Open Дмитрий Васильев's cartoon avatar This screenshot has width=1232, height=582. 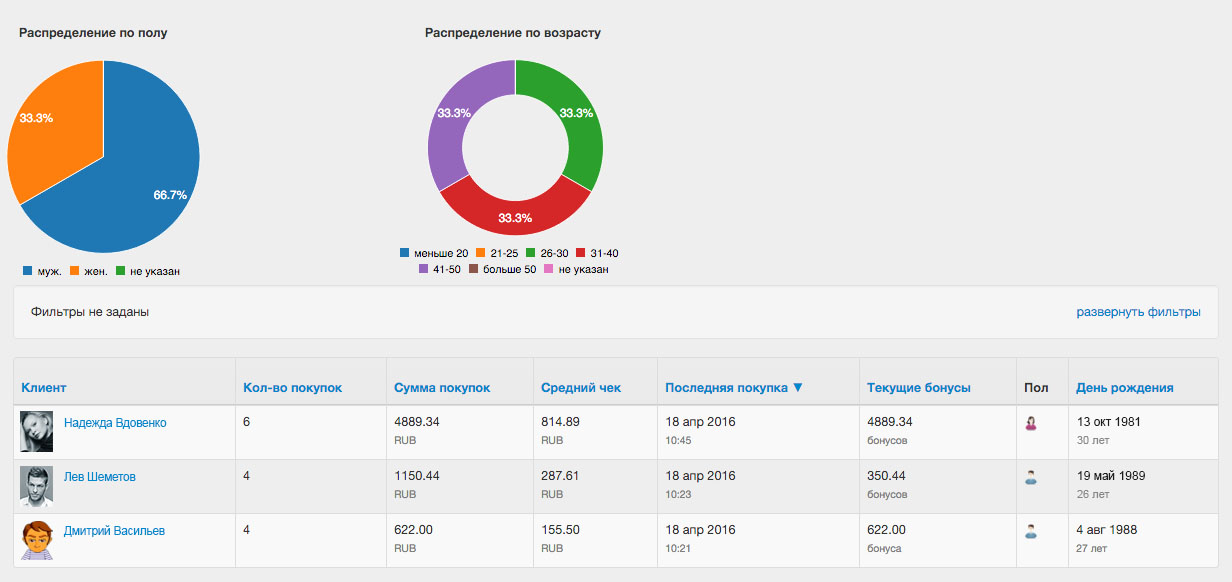pyautogui.click(x=37, y=540)
